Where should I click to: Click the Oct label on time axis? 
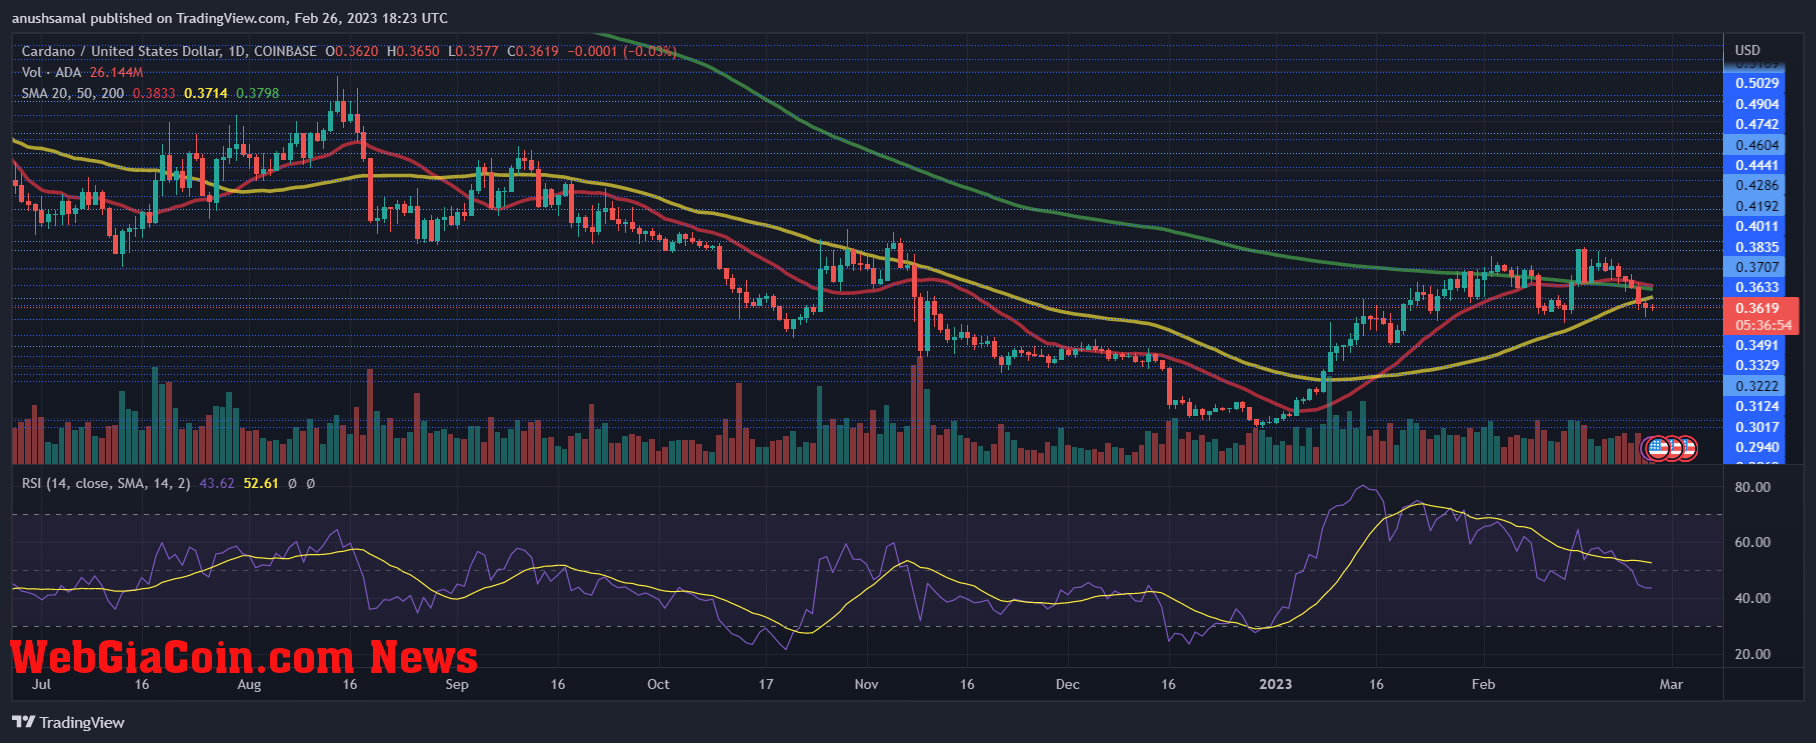click(658, 684)
